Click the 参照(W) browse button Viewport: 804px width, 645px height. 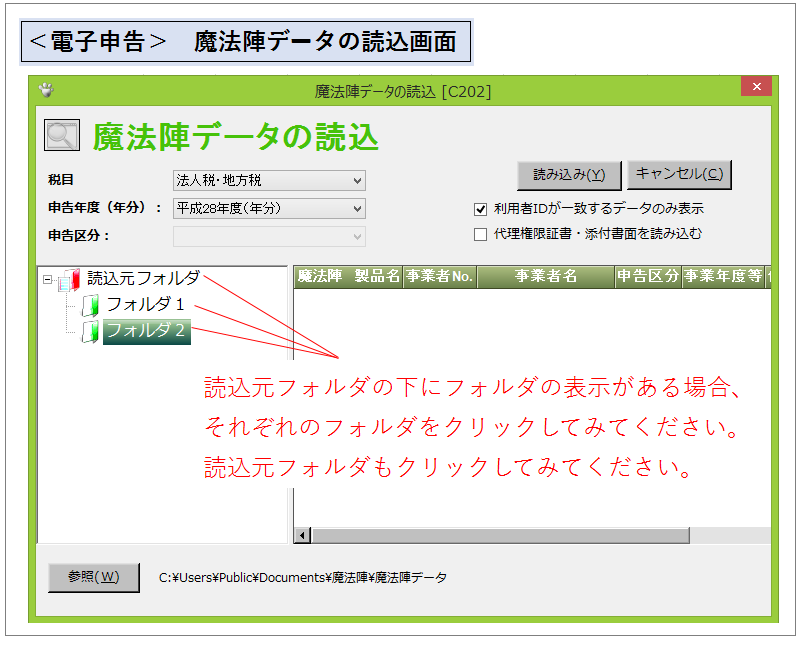tap(94, 577)
